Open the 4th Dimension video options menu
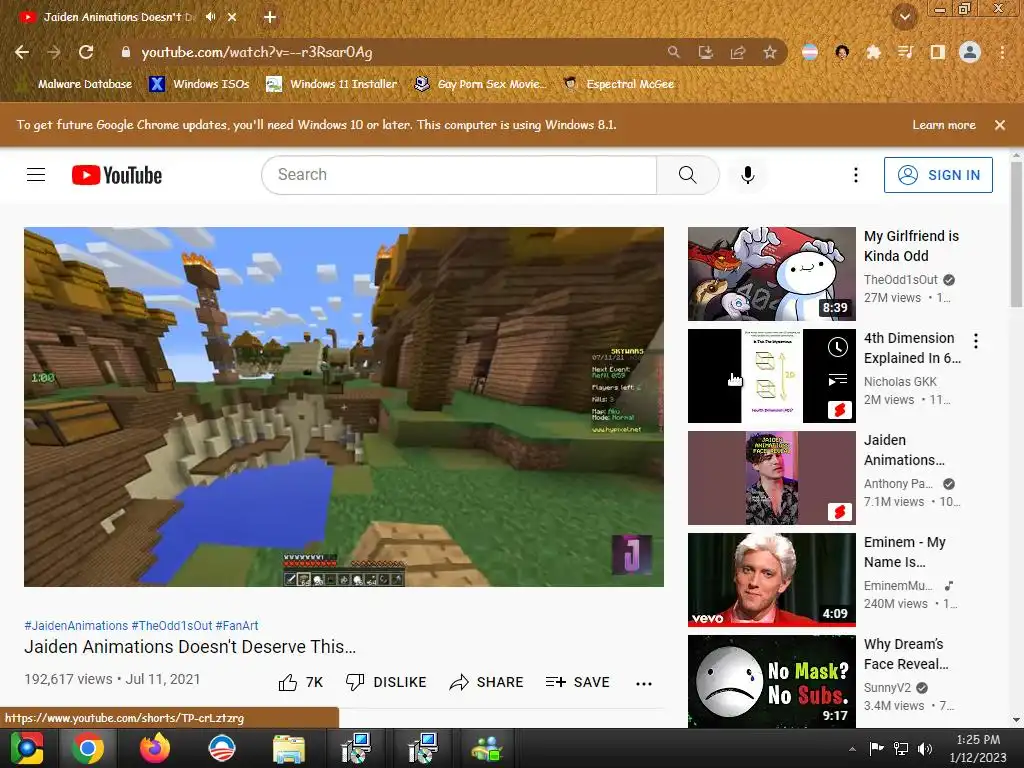The width and height of the screenshot is (1024, 768). 976,340
